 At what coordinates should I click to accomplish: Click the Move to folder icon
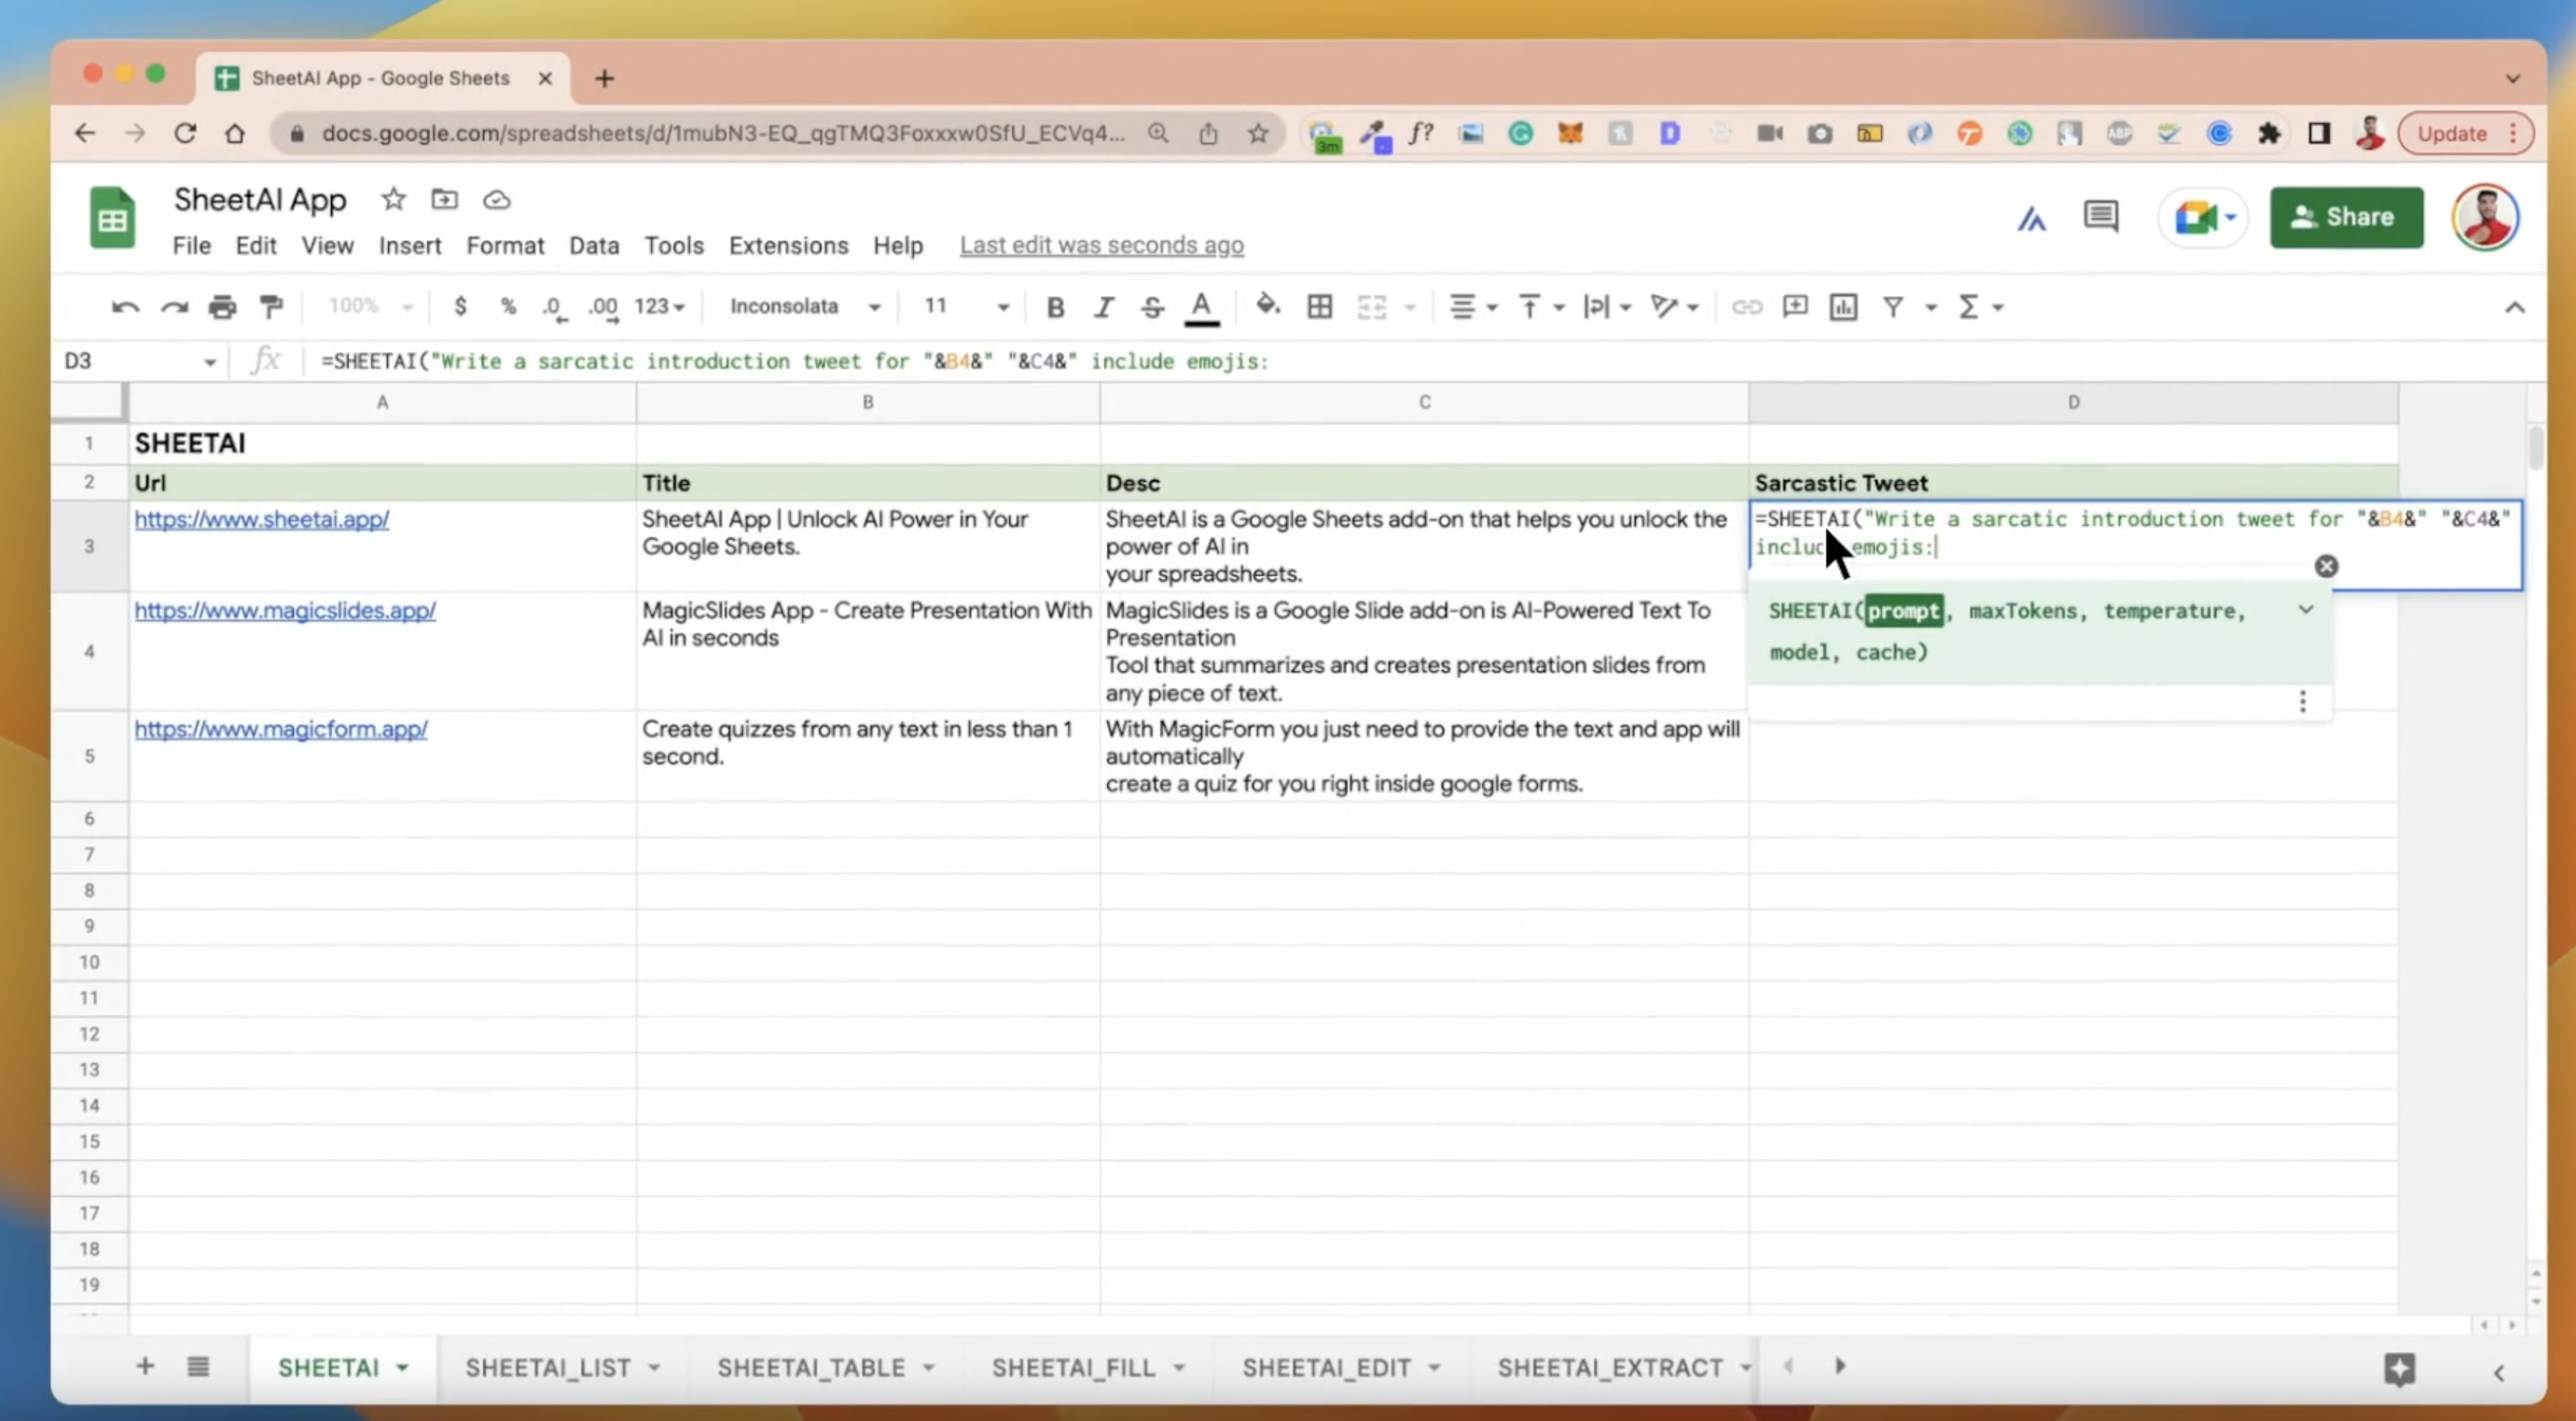coord(444,199)
